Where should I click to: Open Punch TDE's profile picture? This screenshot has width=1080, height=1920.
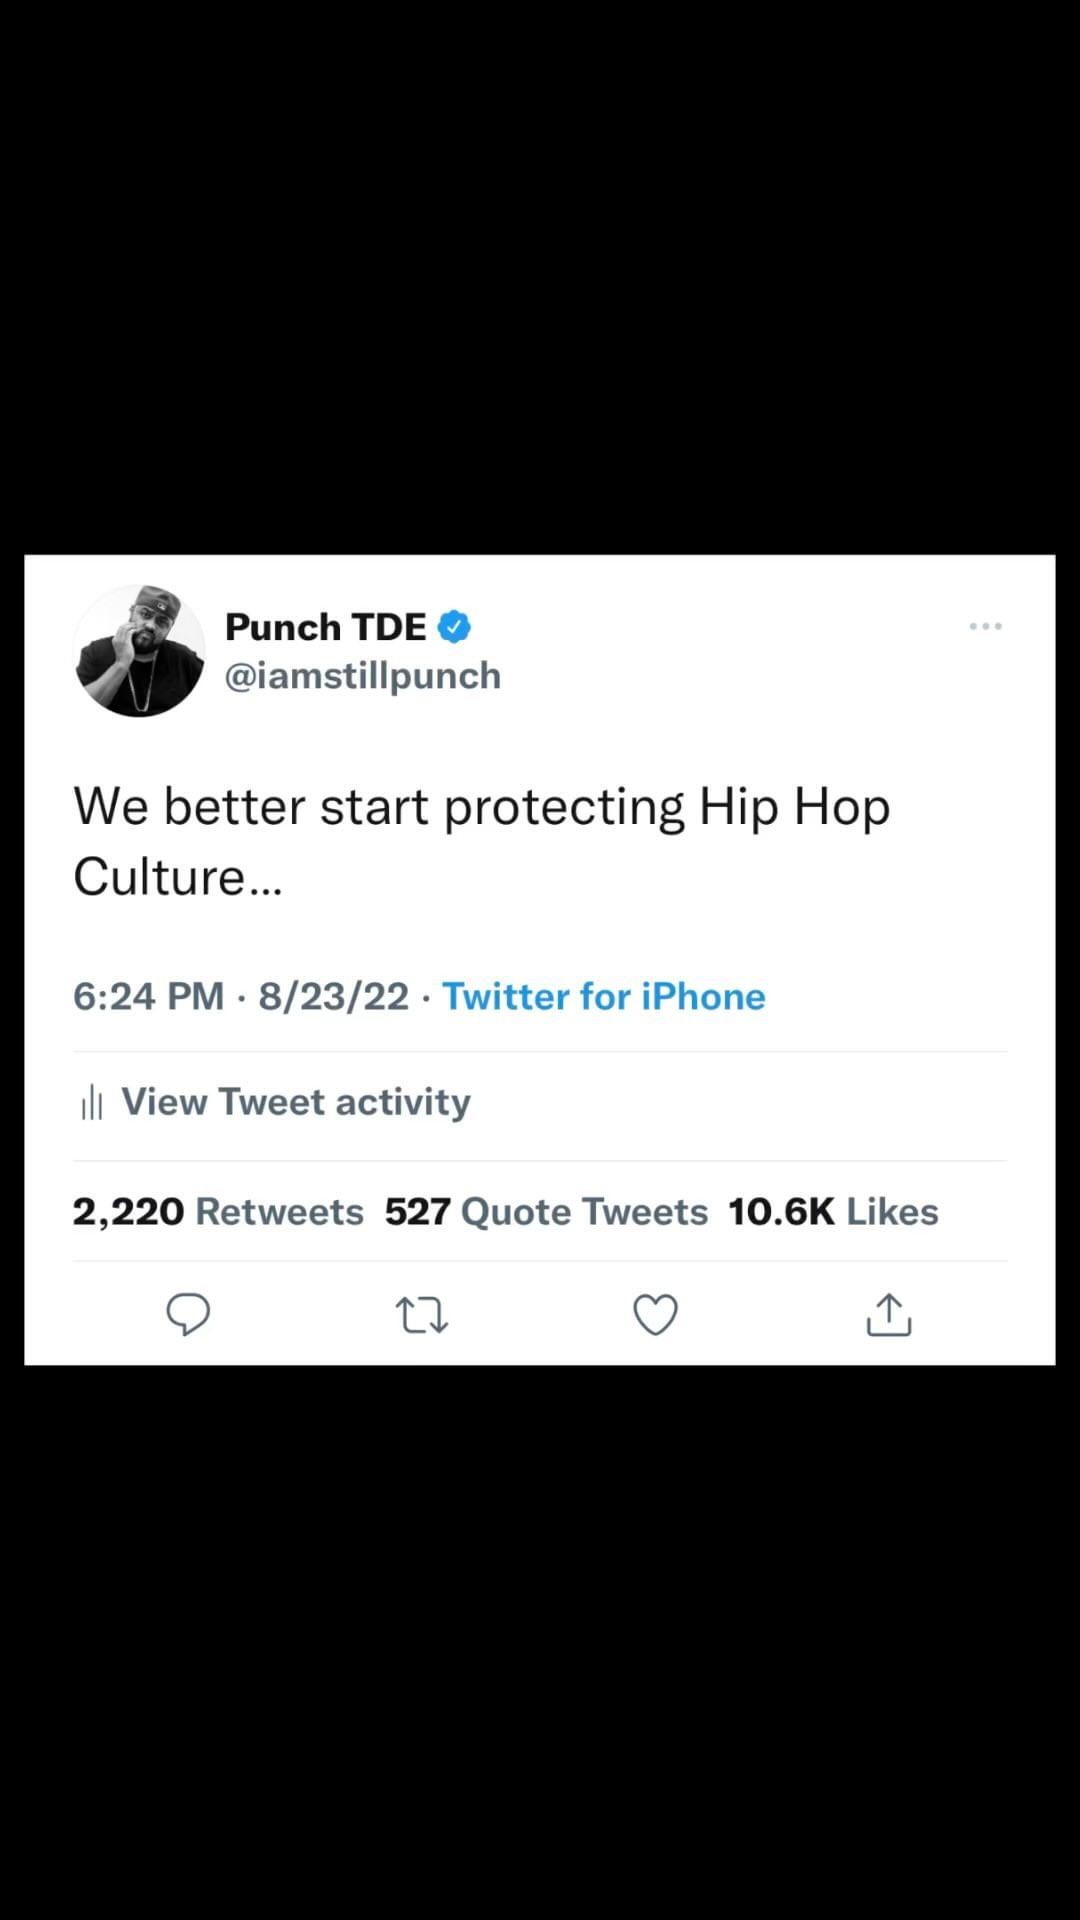coord(139,651)
